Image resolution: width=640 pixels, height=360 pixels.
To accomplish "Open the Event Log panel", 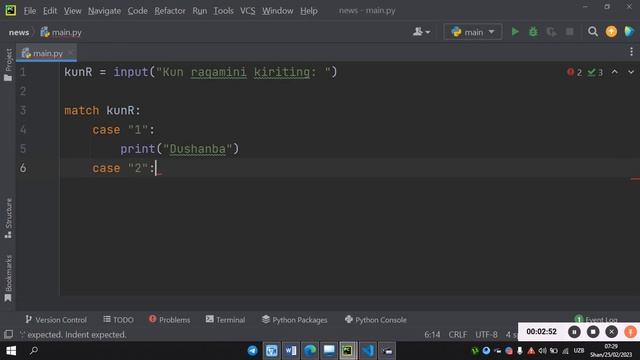I will 596,319.
